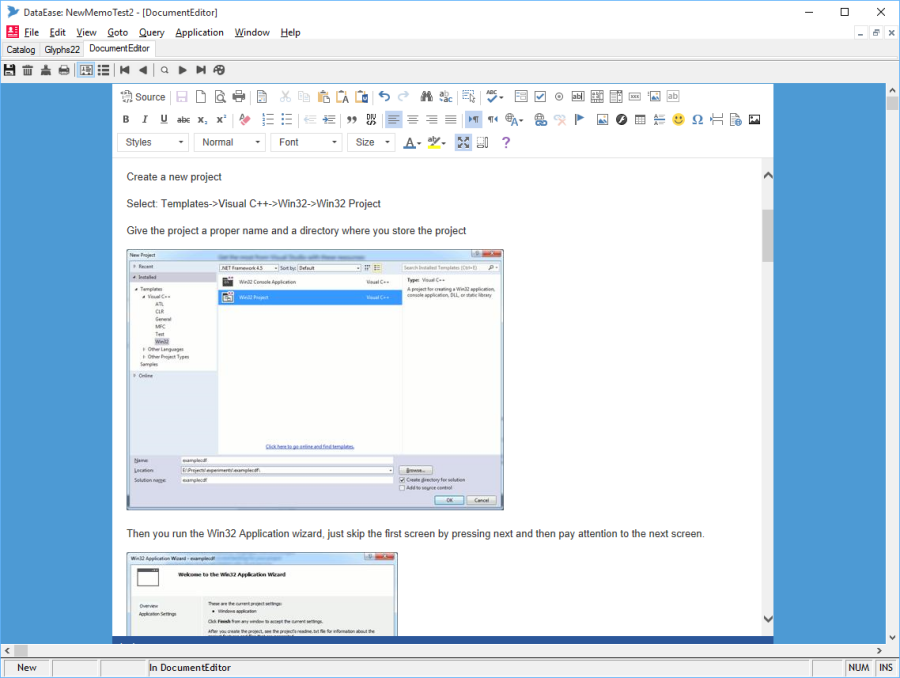Jump to the last record
900x678 pixels.
[201, 70]
